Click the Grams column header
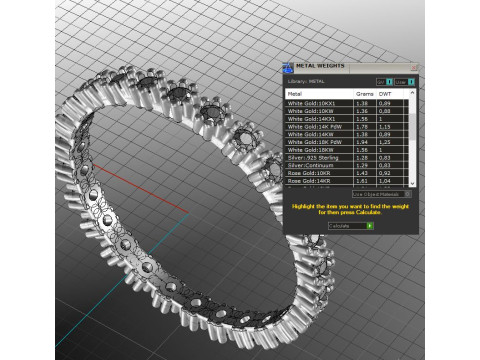Screen dimensions: 480x360 click(365, 94)
